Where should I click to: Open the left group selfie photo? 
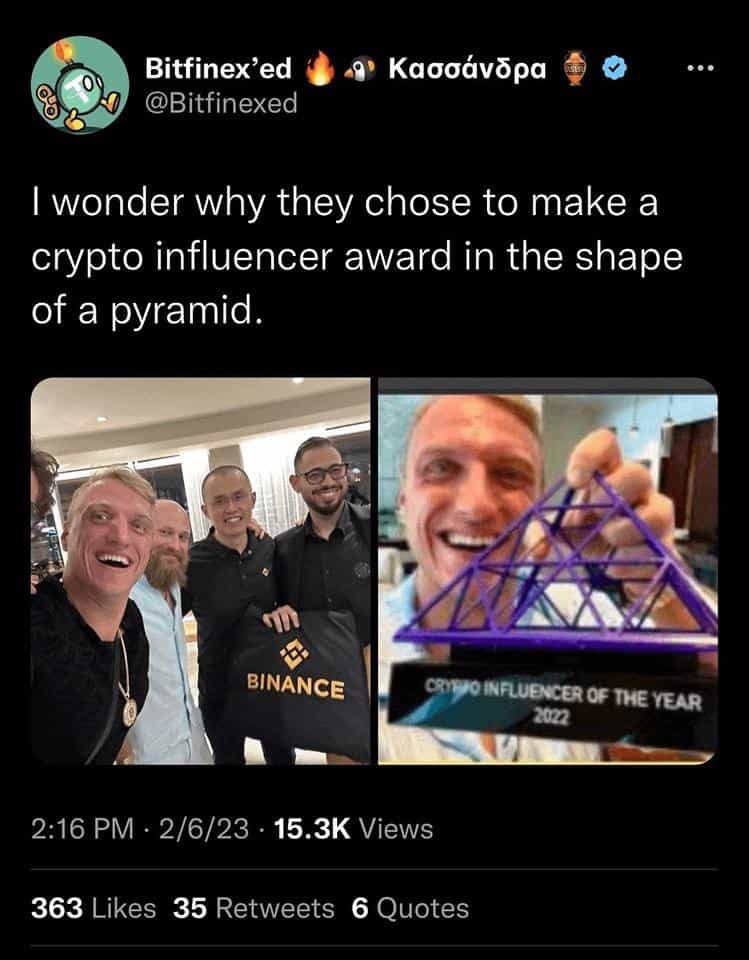[200, 571]
